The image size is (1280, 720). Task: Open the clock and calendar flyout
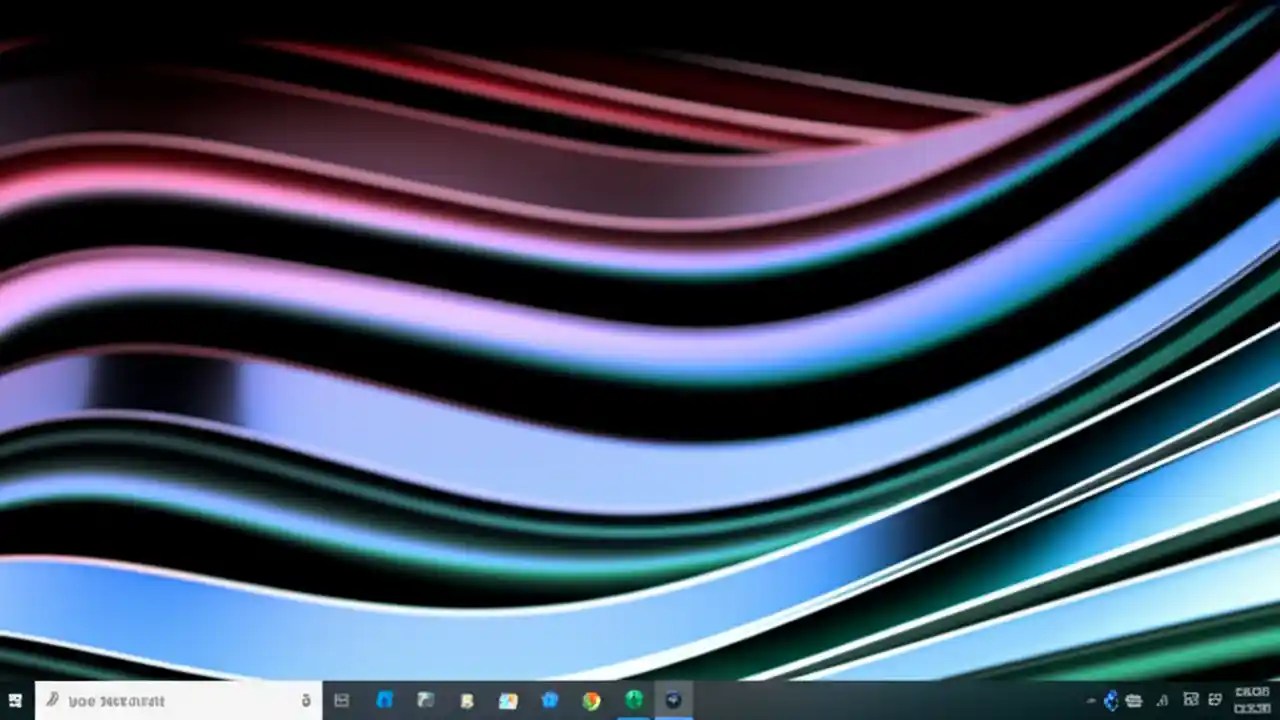pyautogui.click(x=1250, y=701)
